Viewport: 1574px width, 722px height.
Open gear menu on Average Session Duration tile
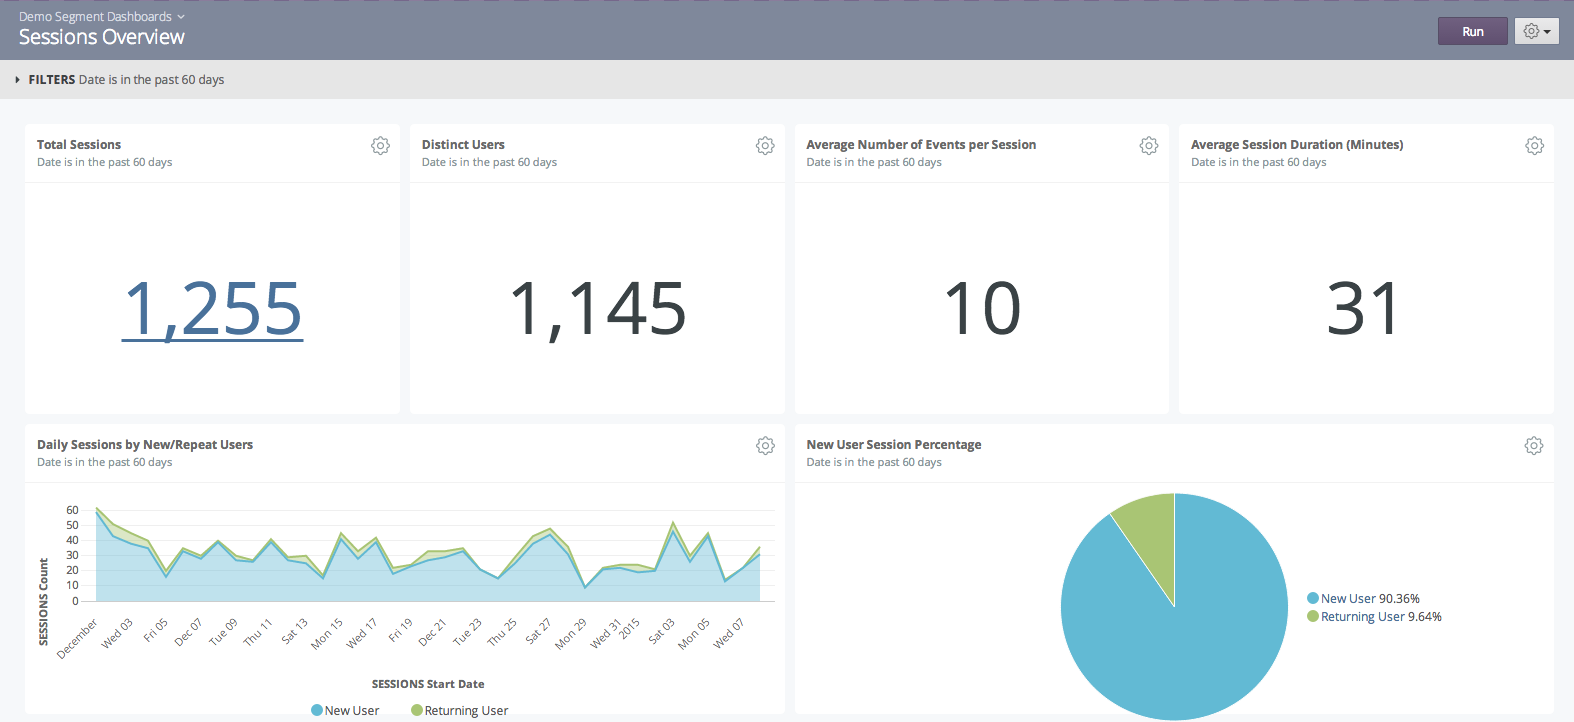click(x=1534, y=146)
